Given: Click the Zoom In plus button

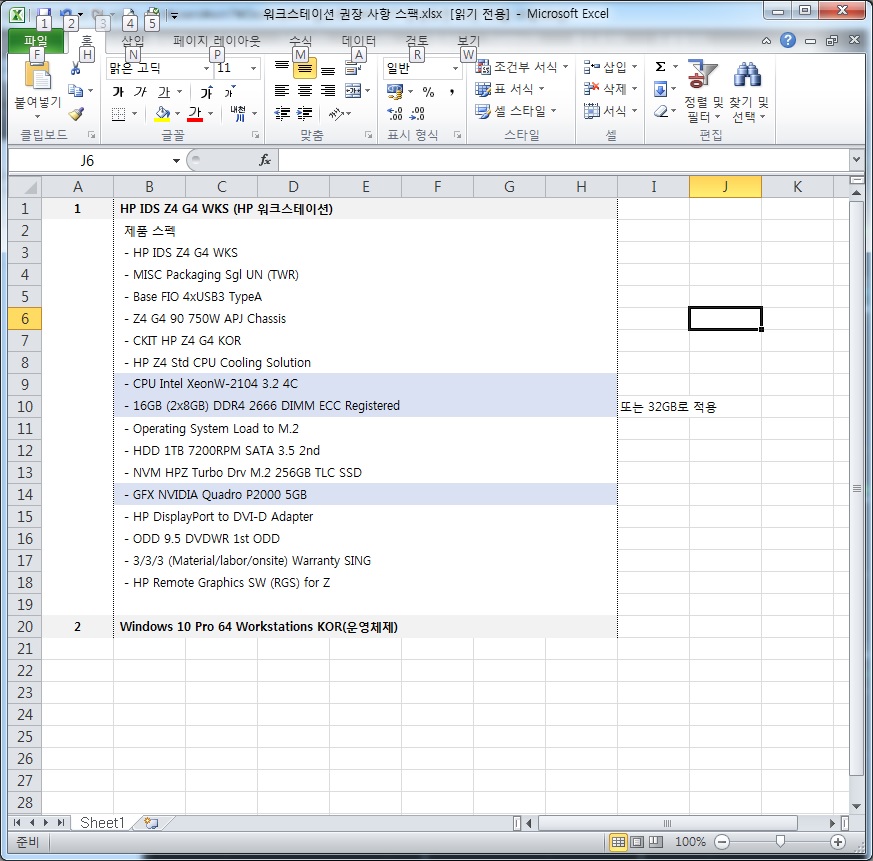Looking at the screenshot, I should (837, 842).
